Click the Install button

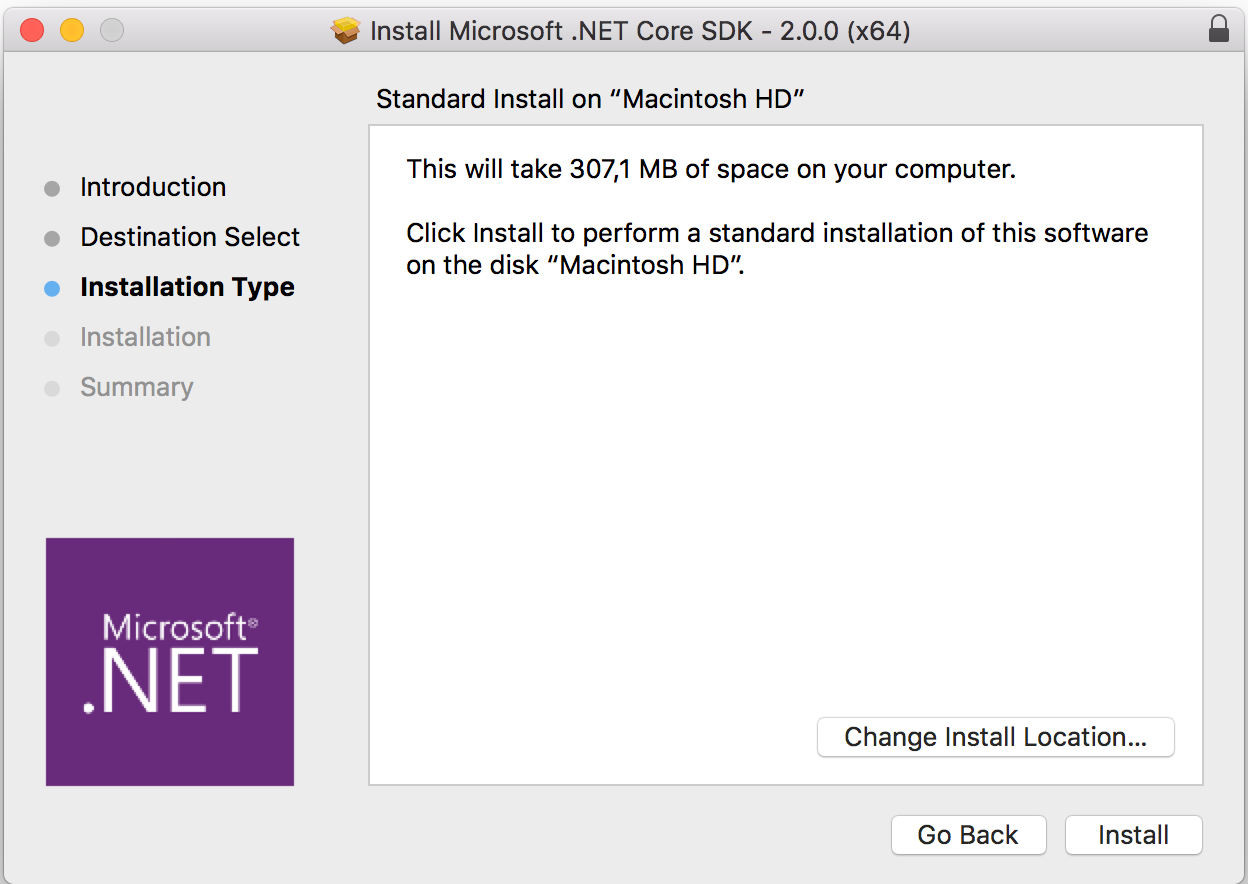pyautogui.click(x=1133, y=835)
